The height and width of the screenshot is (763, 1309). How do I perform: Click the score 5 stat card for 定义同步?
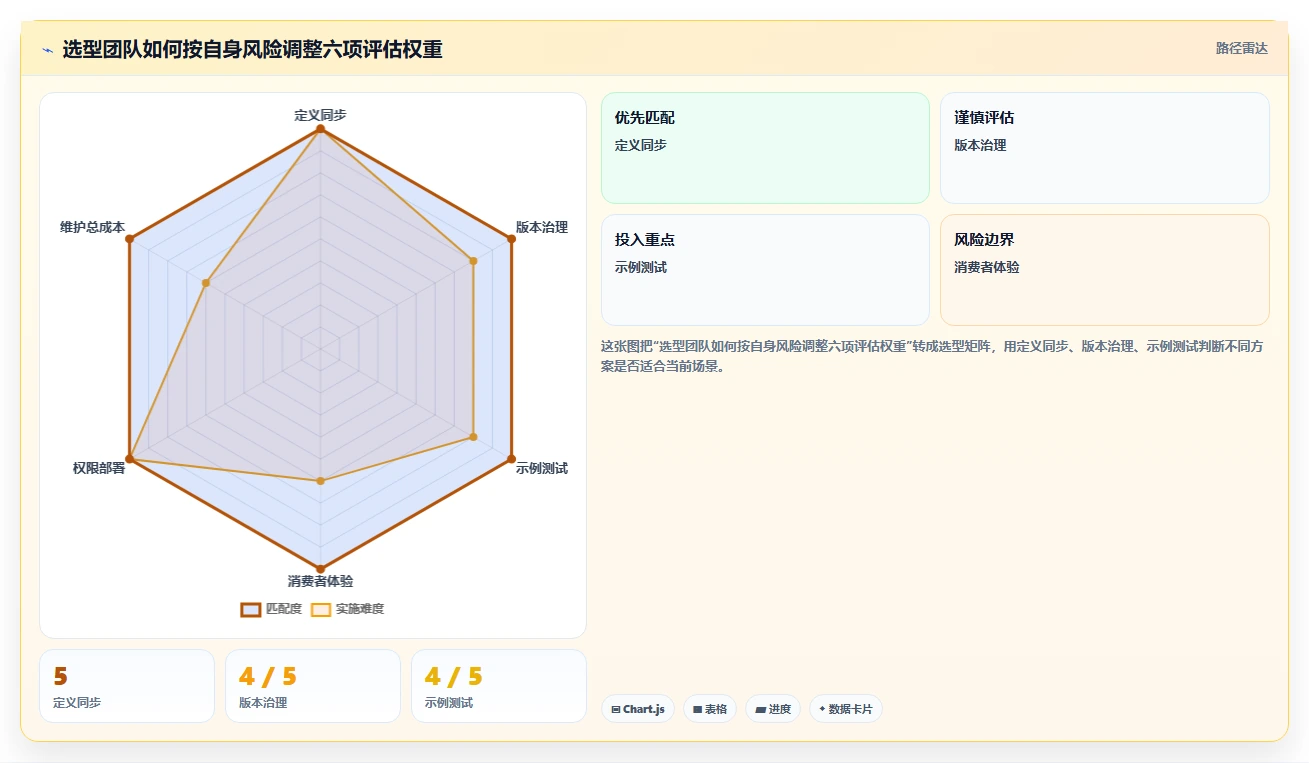(x=127, y=686)
